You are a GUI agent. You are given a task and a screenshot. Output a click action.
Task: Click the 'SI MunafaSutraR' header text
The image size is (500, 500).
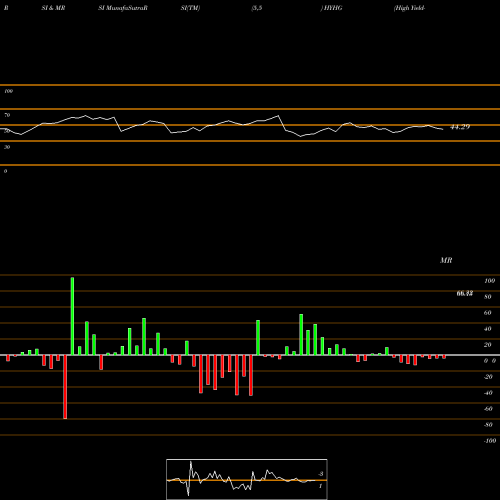click(x=123, y=8)
